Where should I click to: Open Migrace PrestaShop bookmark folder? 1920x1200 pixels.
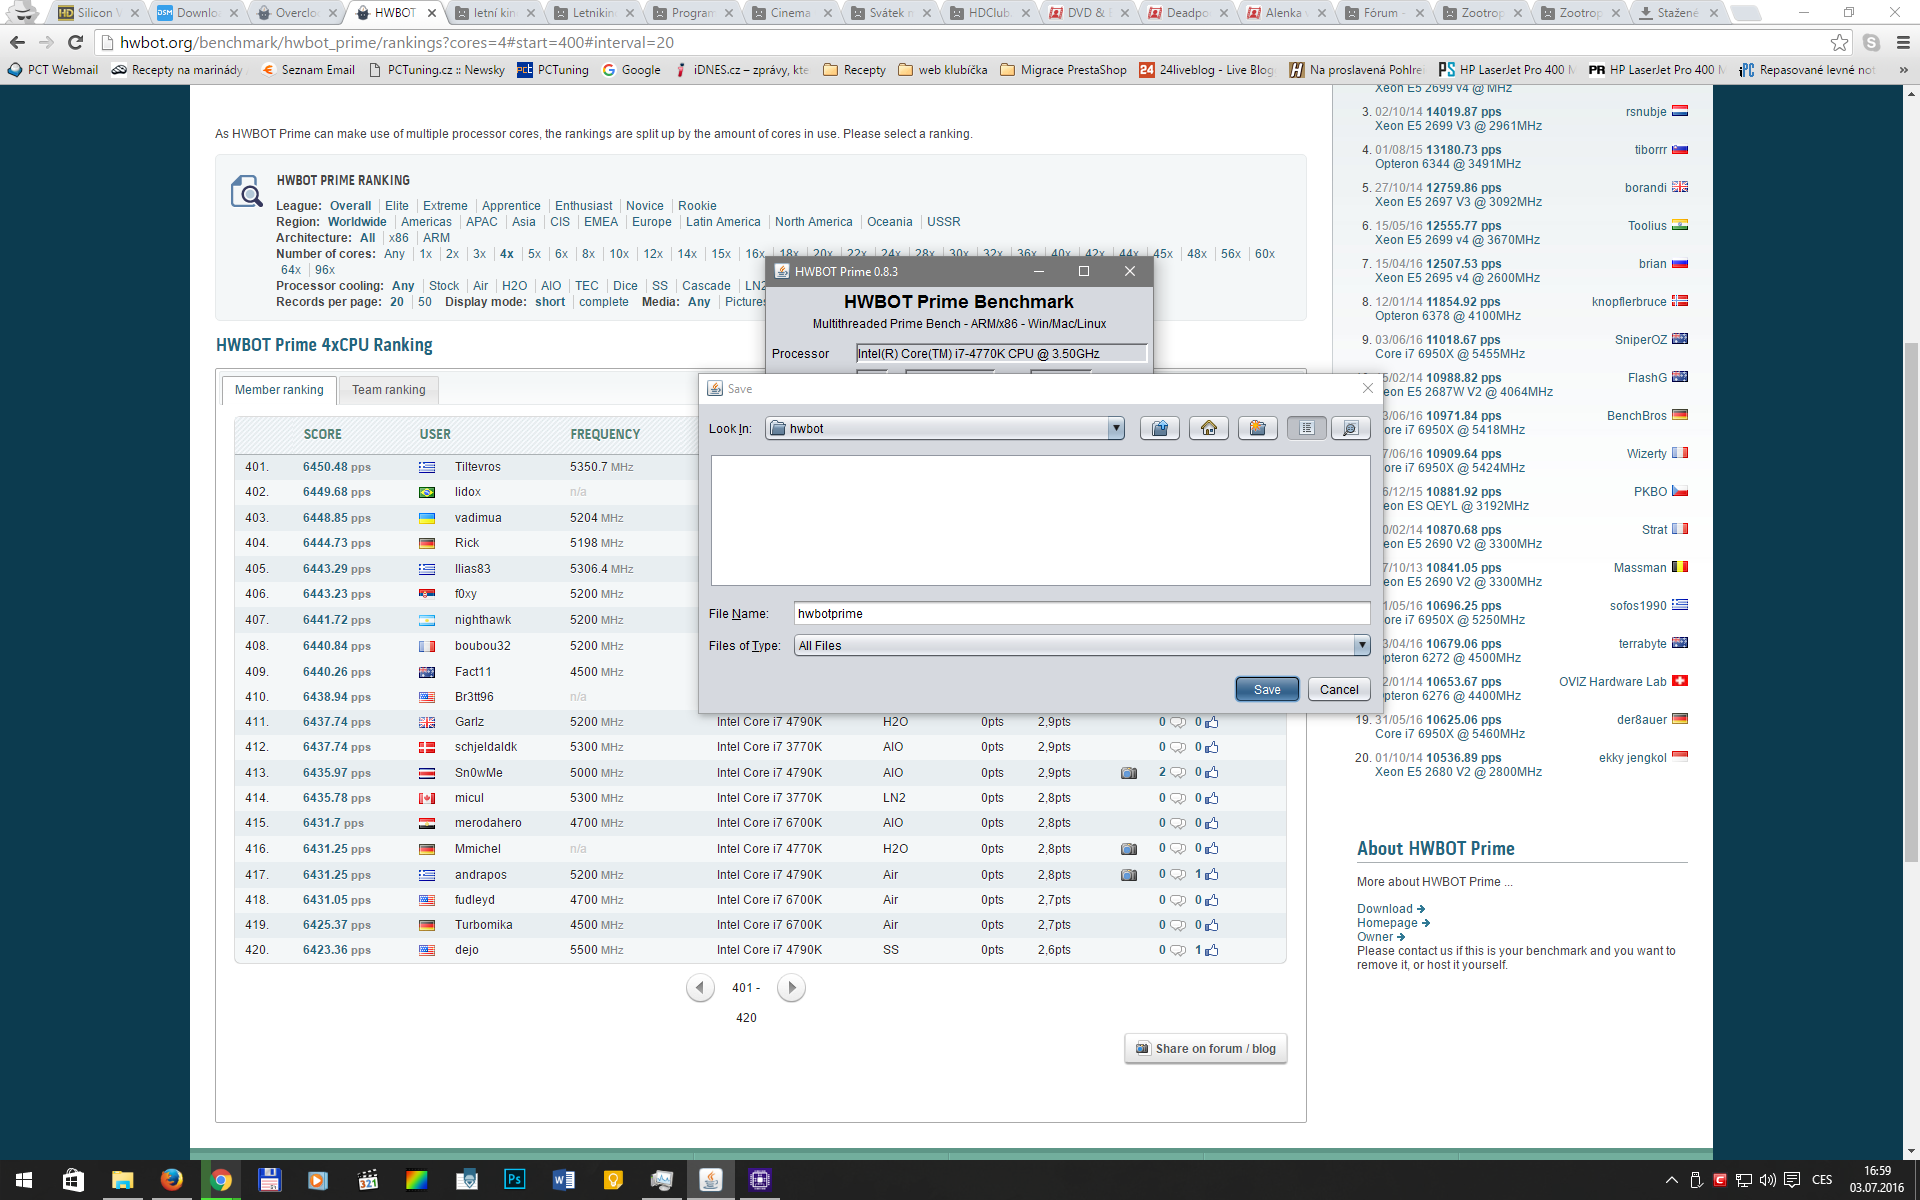(1063, 70)
